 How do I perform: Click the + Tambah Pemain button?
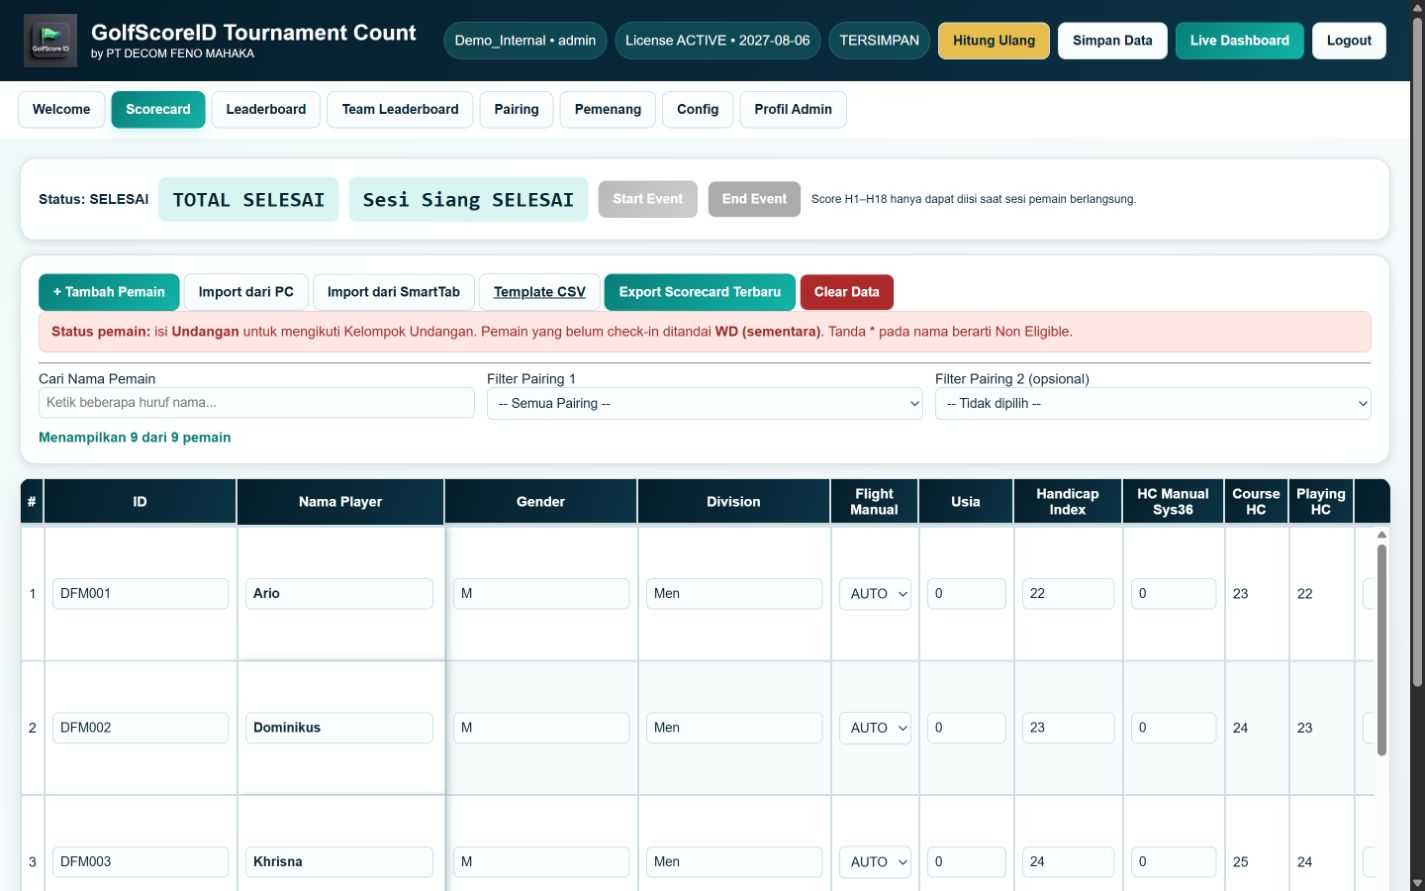click(109, 292)
